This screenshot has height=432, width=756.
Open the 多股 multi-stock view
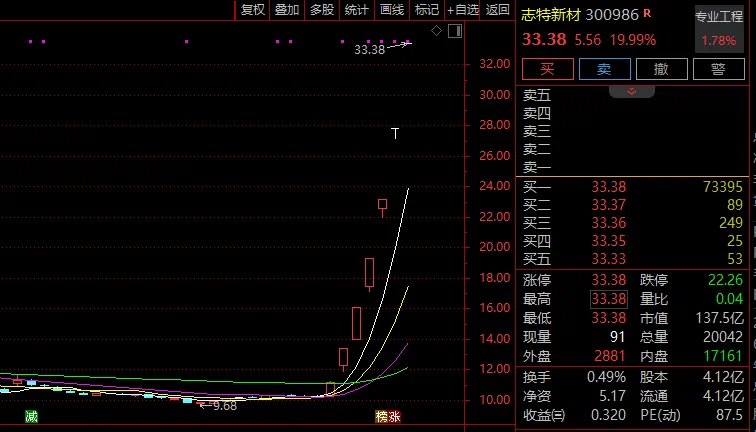[321, 10]
